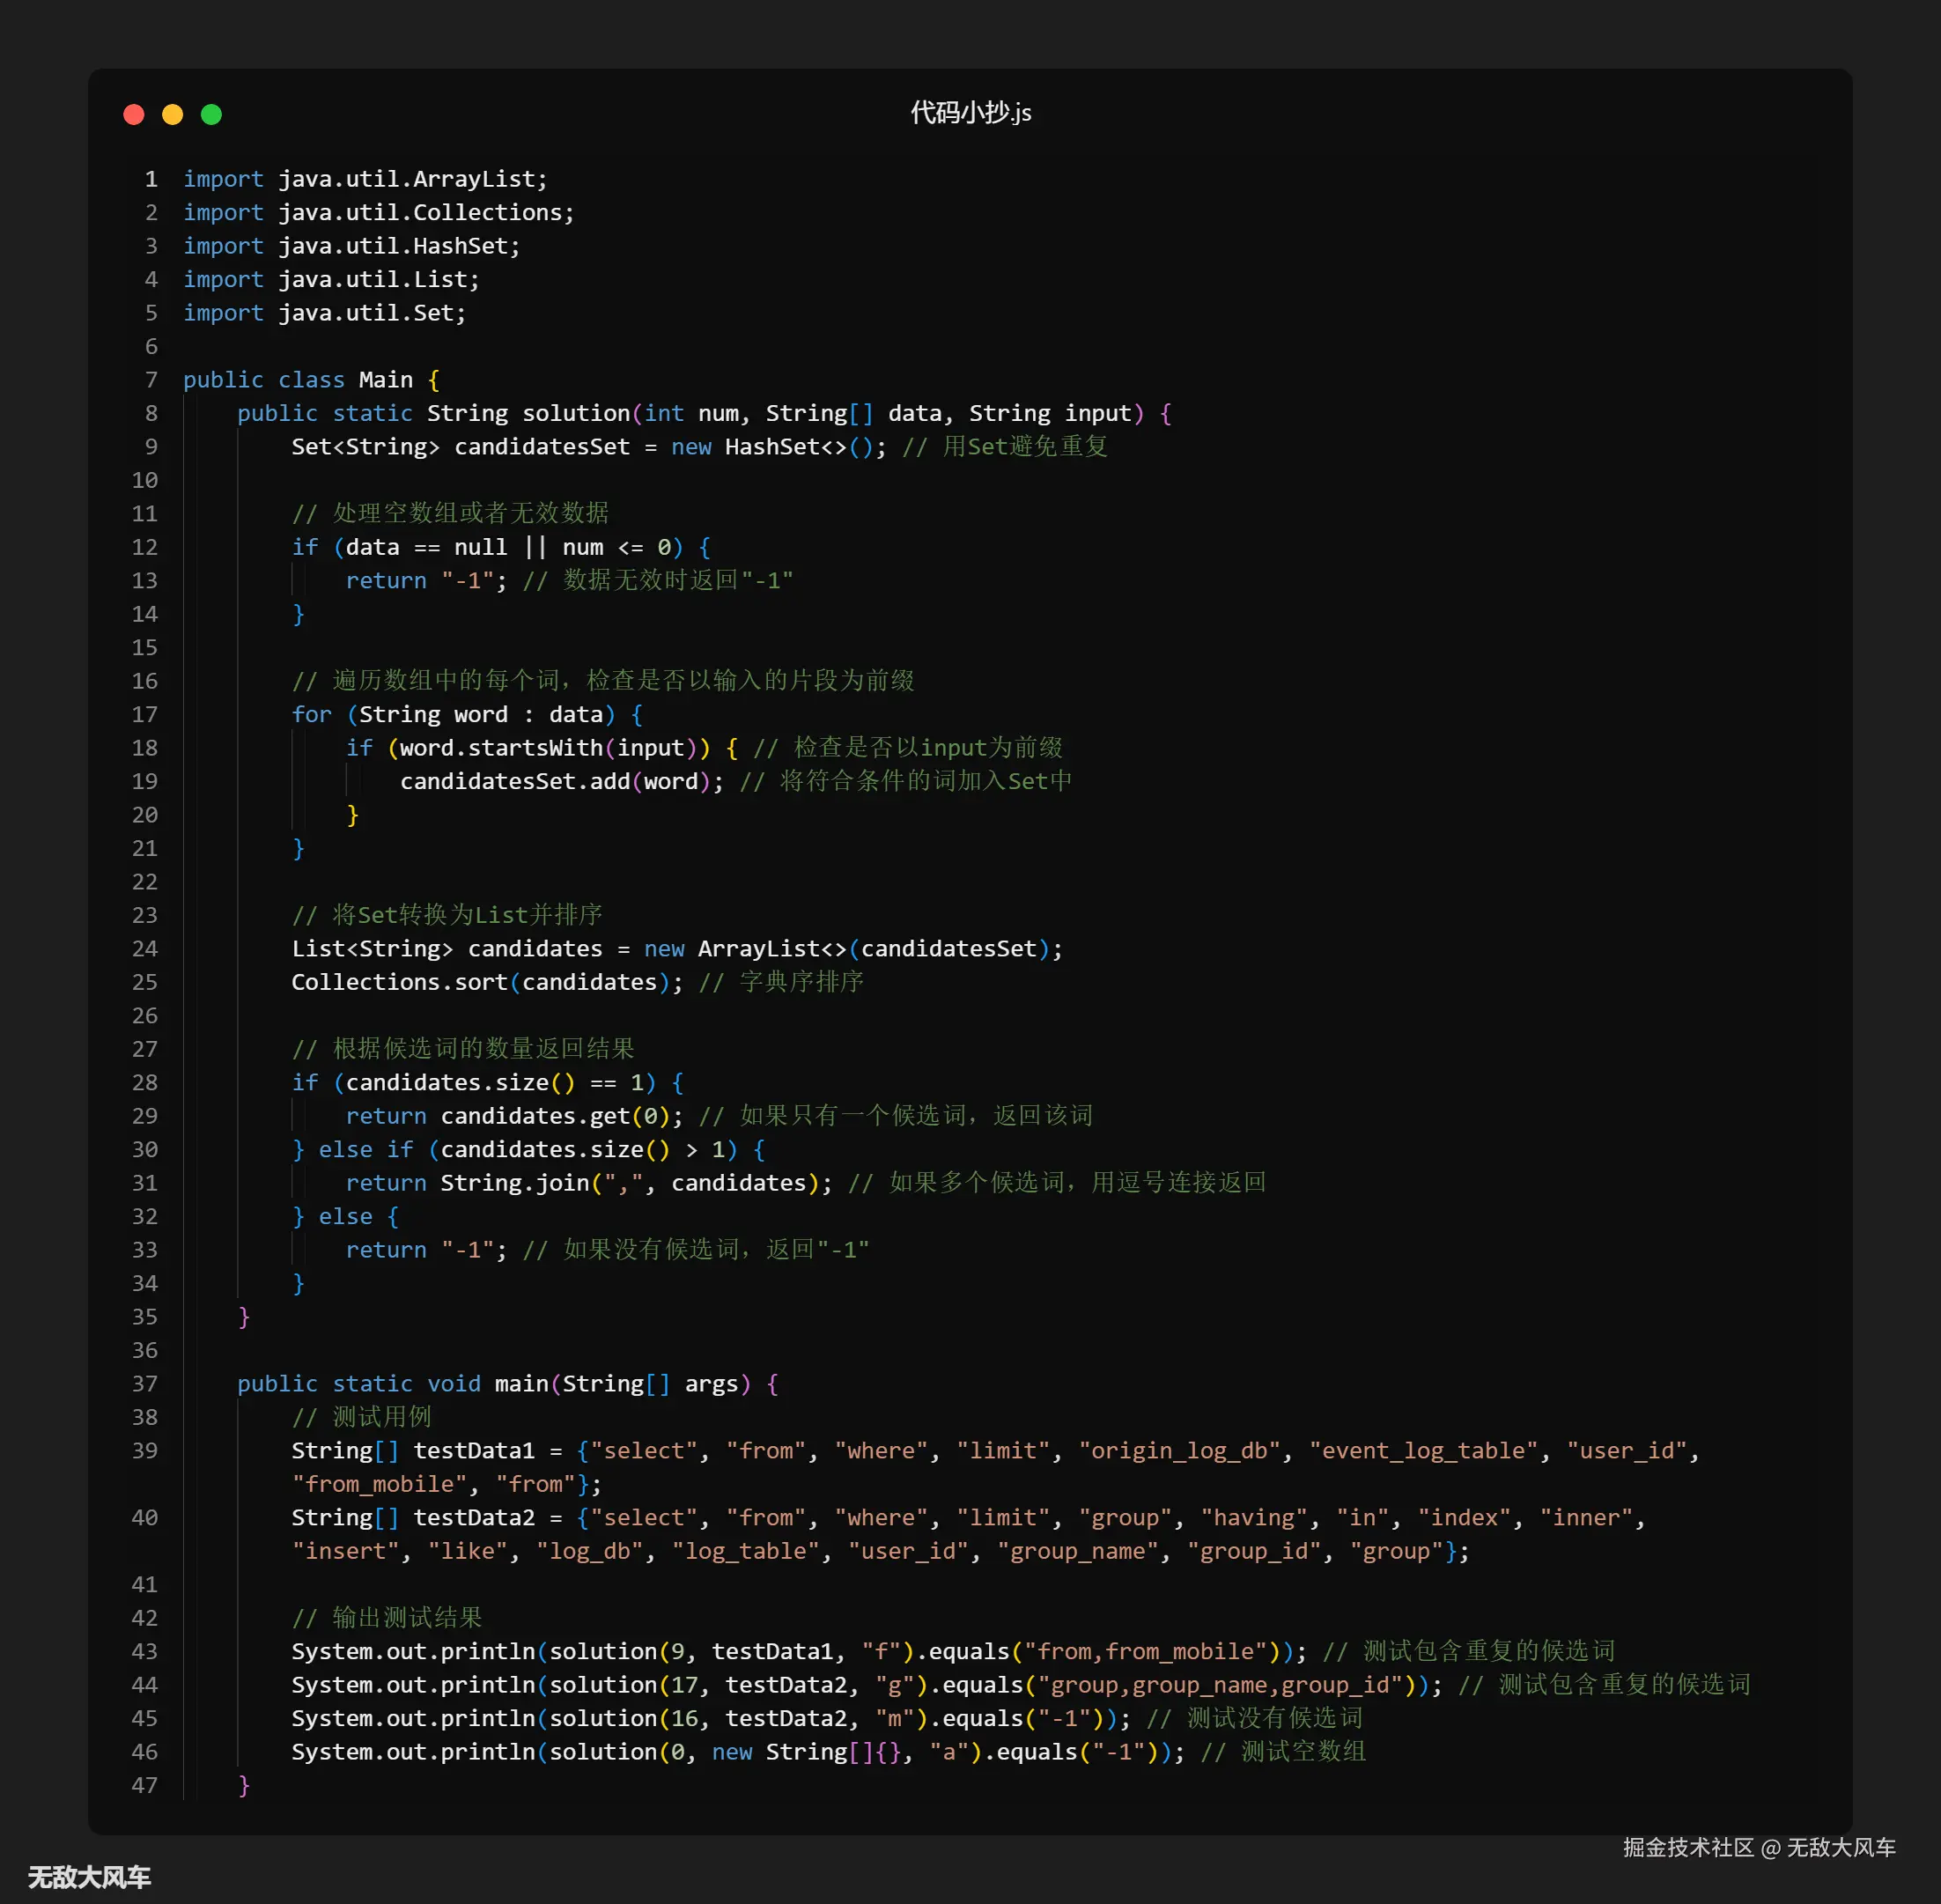Click the solution method name in its declaration
This screenshot has height=1904, width=1941.
coord(576,414)
